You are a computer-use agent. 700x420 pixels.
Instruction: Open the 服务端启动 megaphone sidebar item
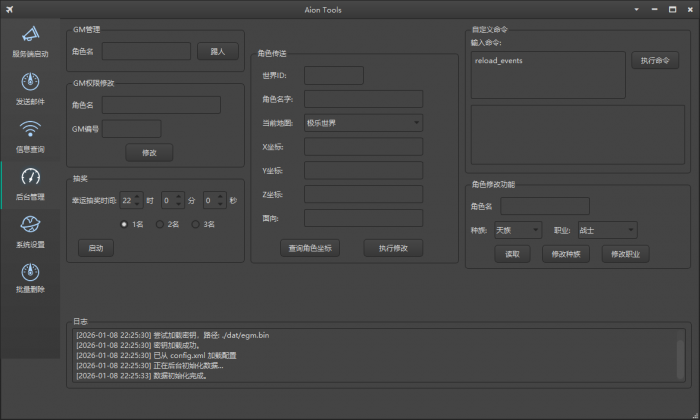[30, 42]
